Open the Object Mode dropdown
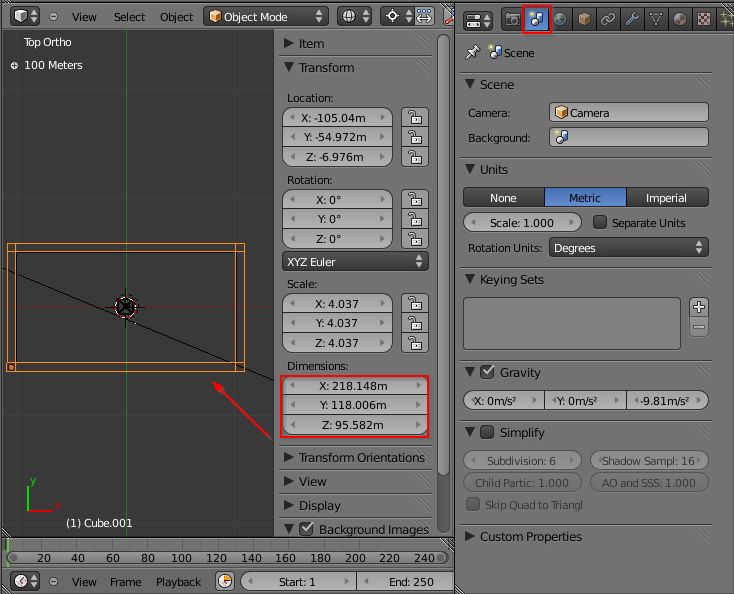Screen dimensions: 734x594 click(x=266, y=17)
